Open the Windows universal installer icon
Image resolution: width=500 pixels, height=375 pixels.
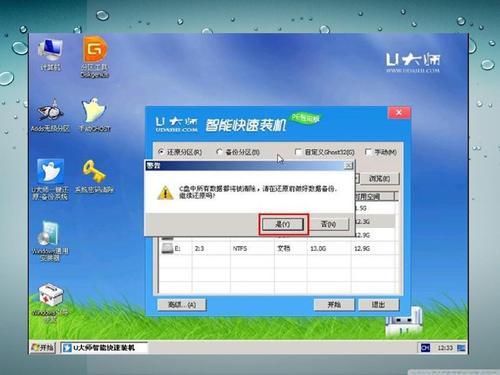tap(50, 241)
